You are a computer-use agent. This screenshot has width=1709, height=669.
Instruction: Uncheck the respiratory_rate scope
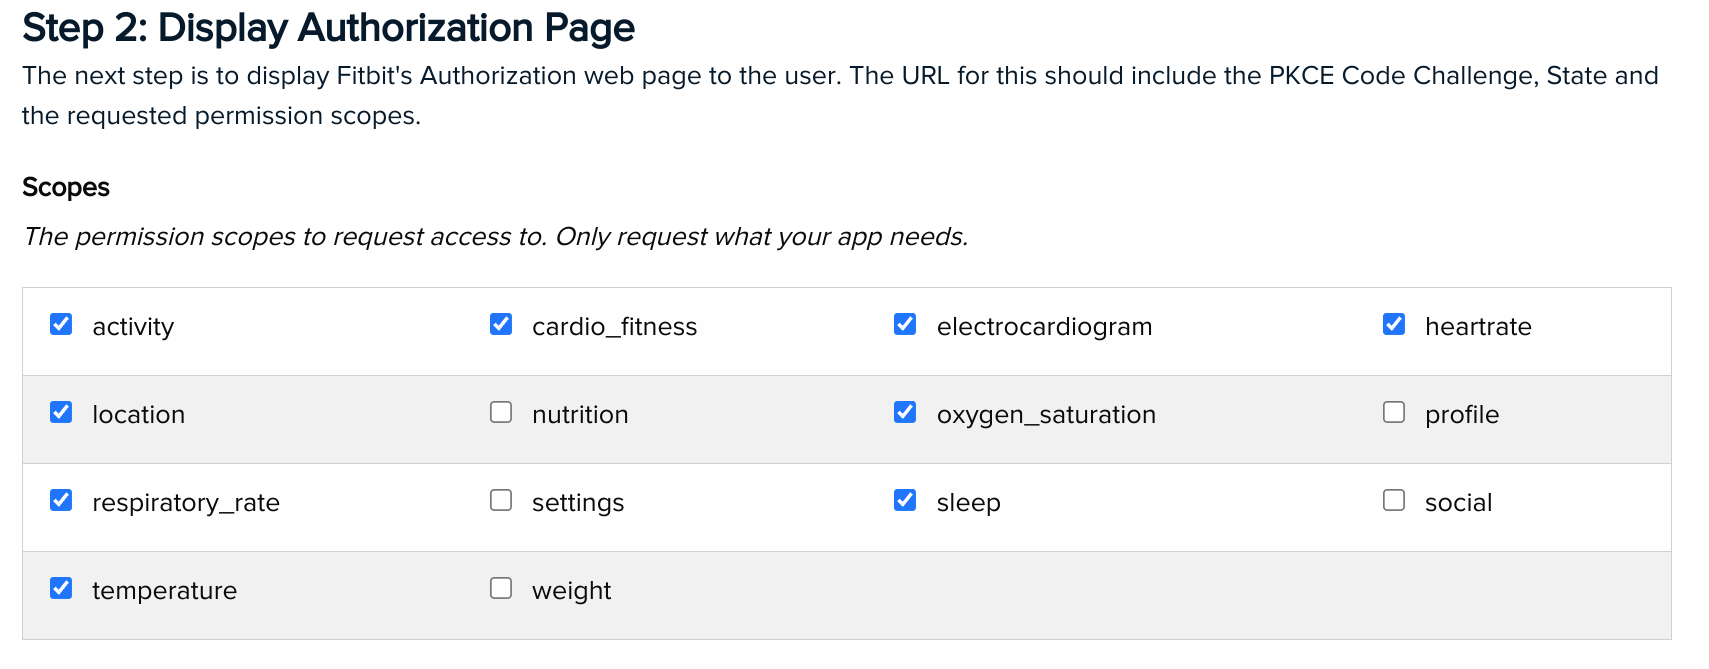61,501
